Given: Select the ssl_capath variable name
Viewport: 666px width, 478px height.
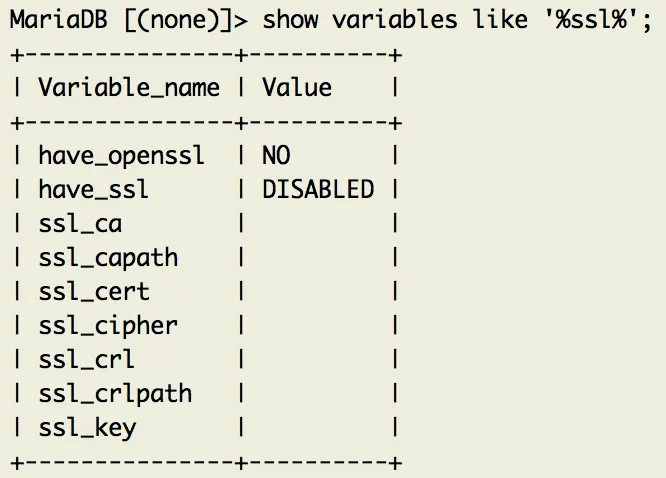Looking at the screenshot, I should 108,258.
